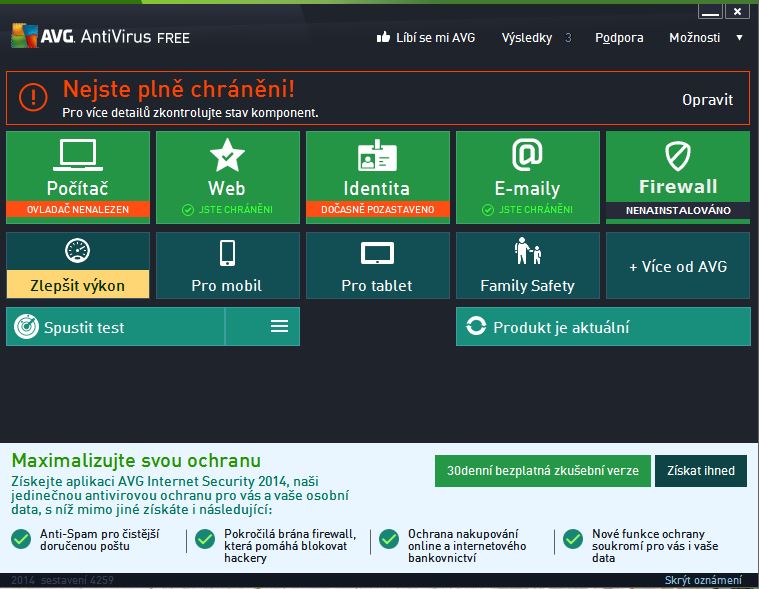759x589 pixels.
Task: Click the Web star icon
Action: 227,155
